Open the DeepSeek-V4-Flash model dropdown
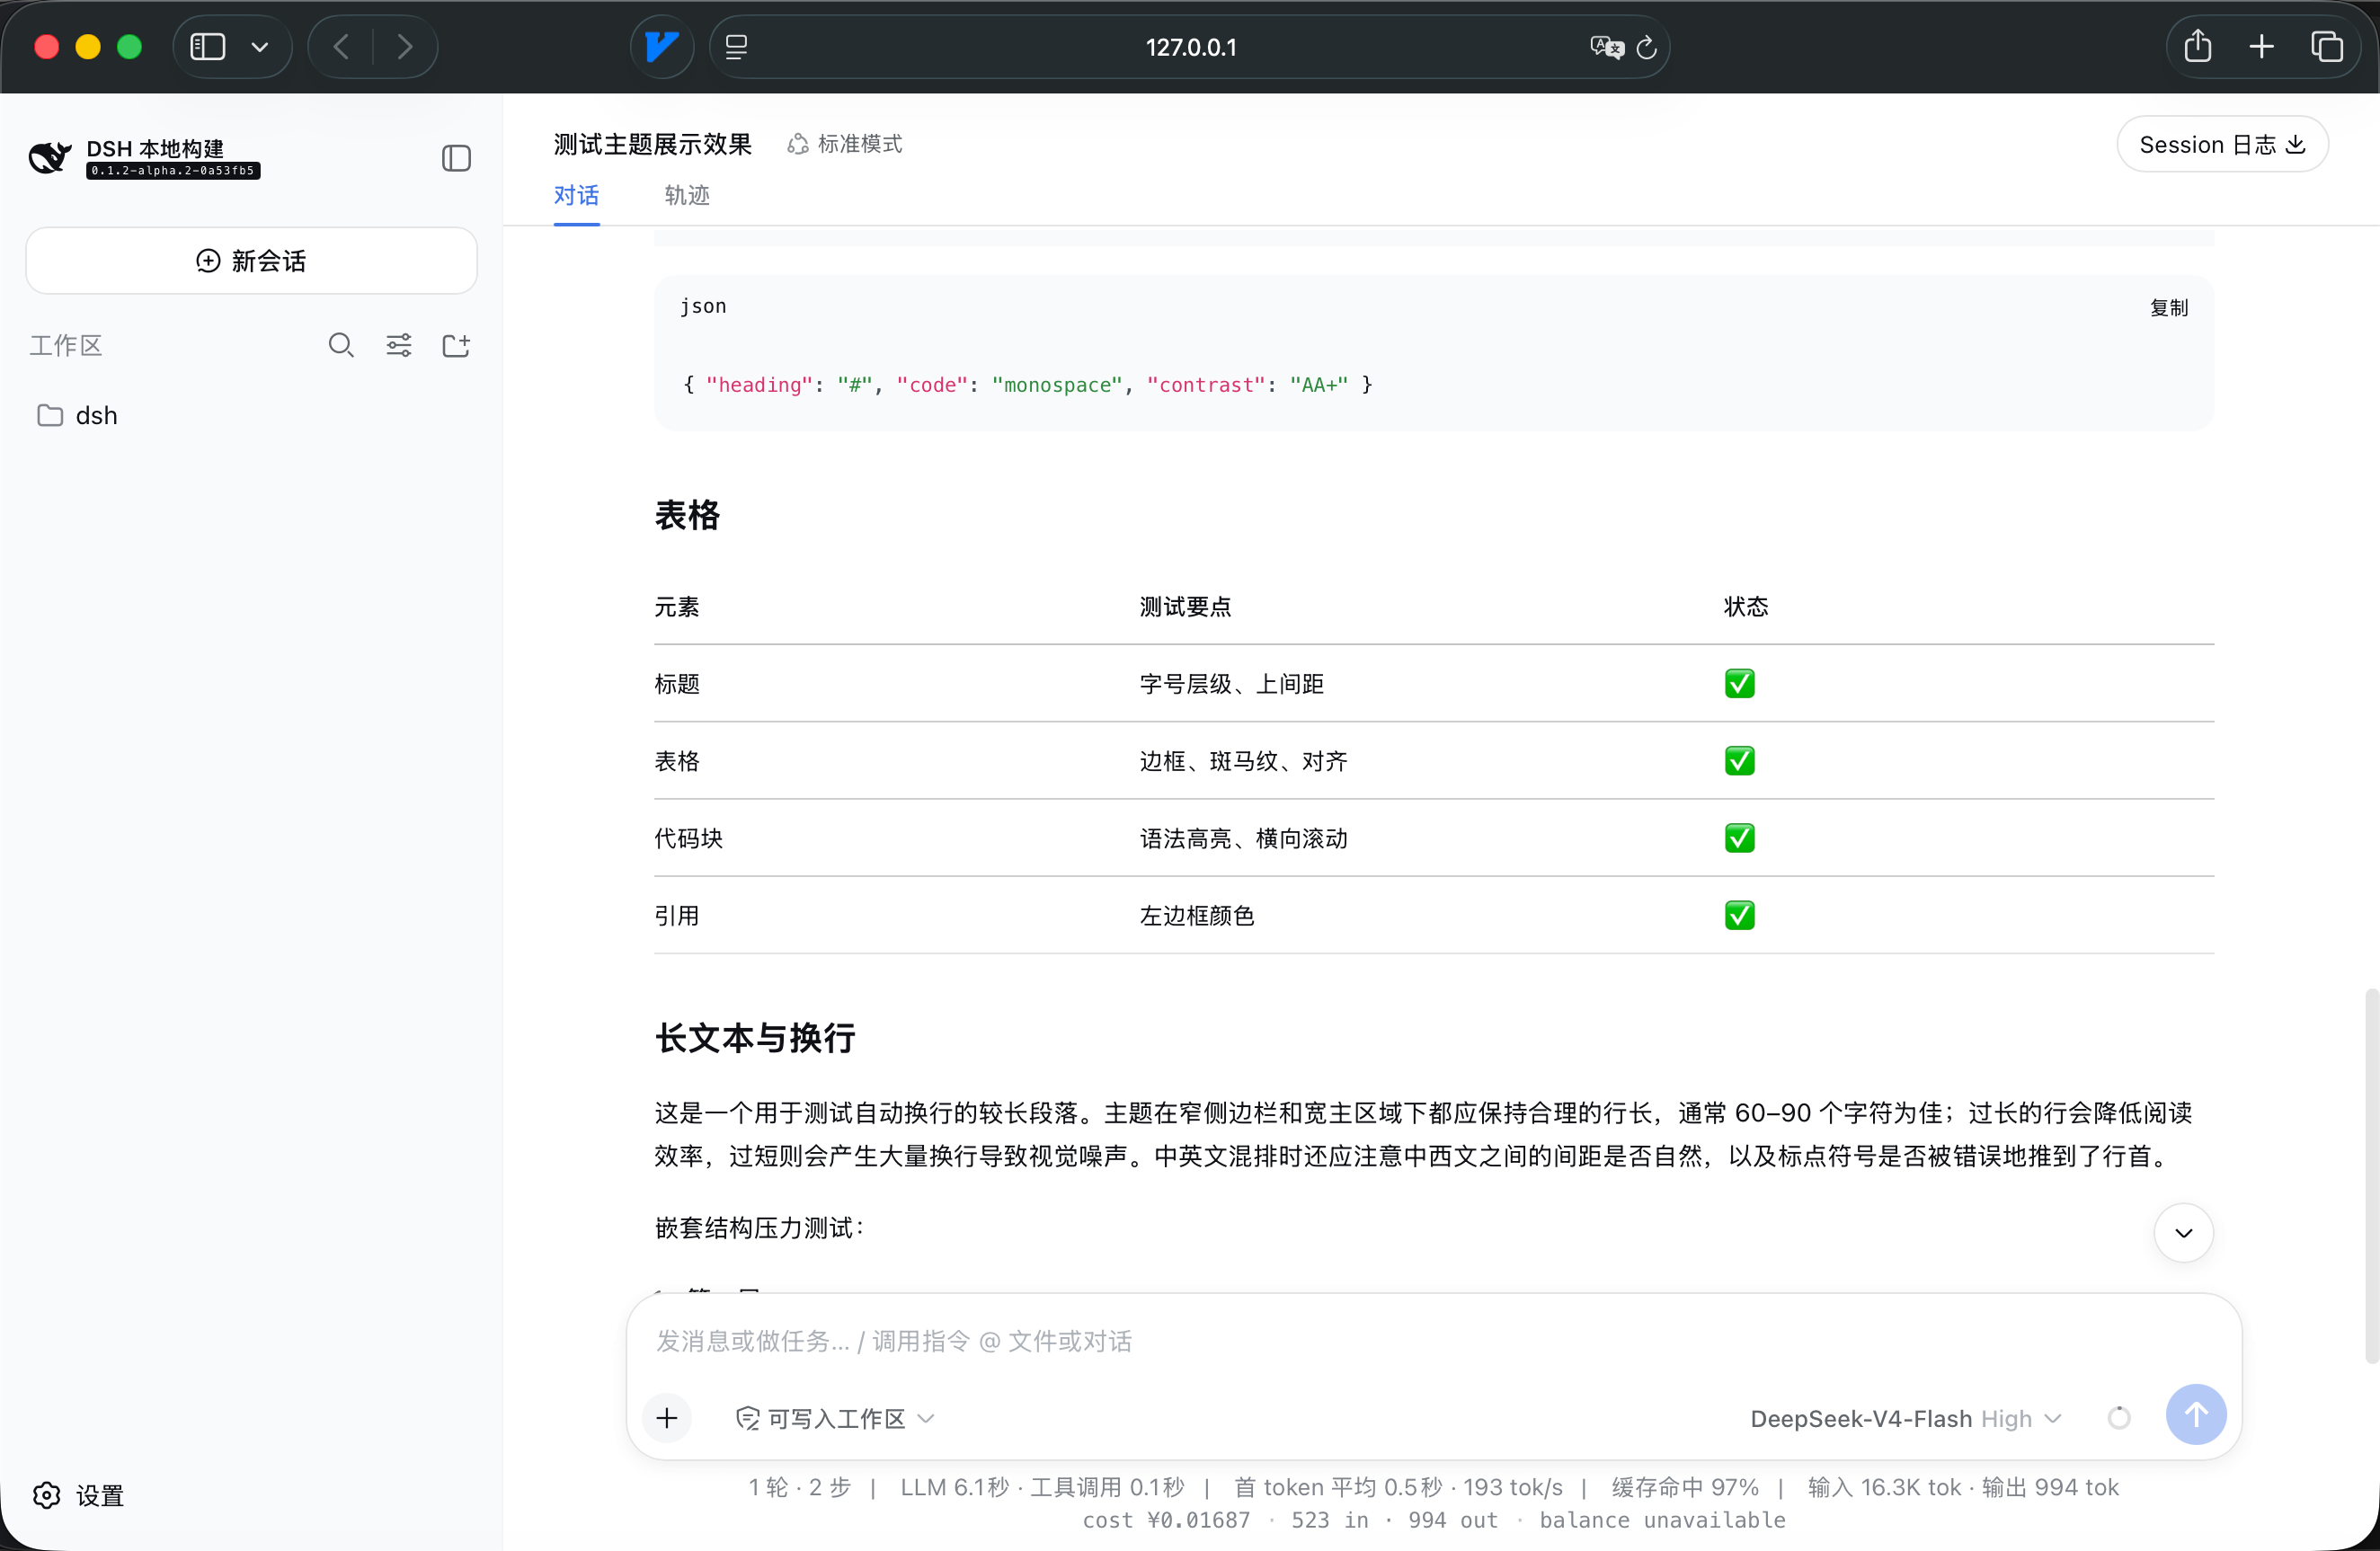 click(x=1906, y=1418)
